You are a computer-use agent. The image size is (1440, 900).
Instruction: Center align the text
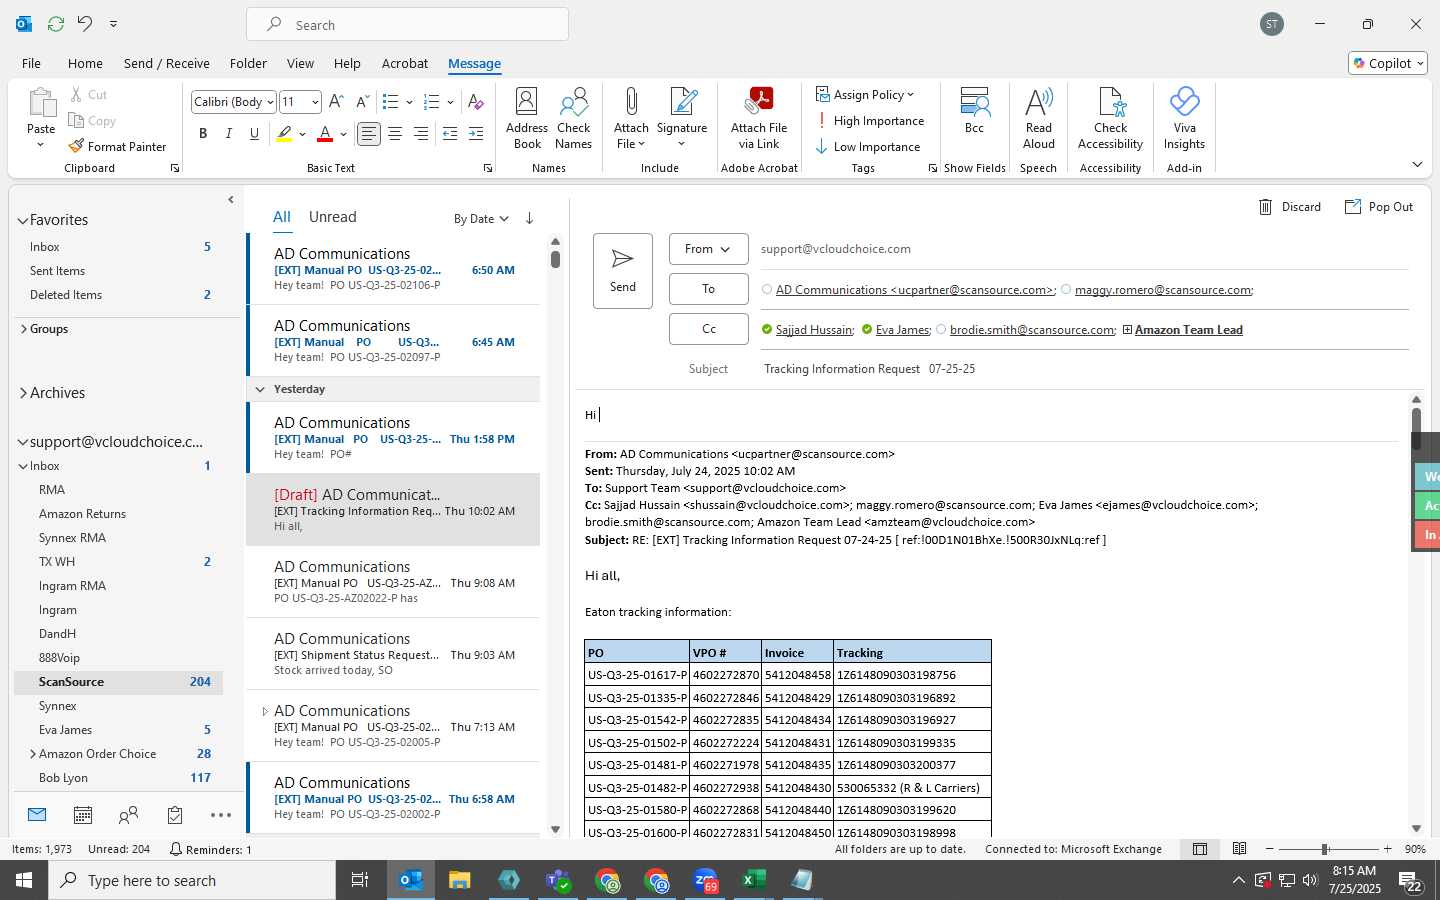[395, 133]
